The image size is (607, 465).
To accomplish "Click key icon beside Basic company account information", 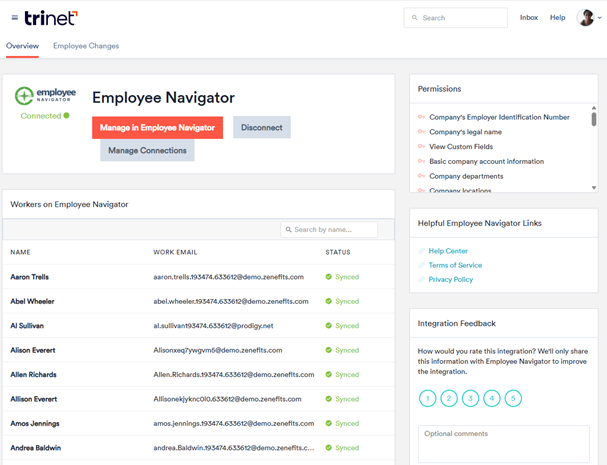I will pyautogui.click(x=422, y=161).
